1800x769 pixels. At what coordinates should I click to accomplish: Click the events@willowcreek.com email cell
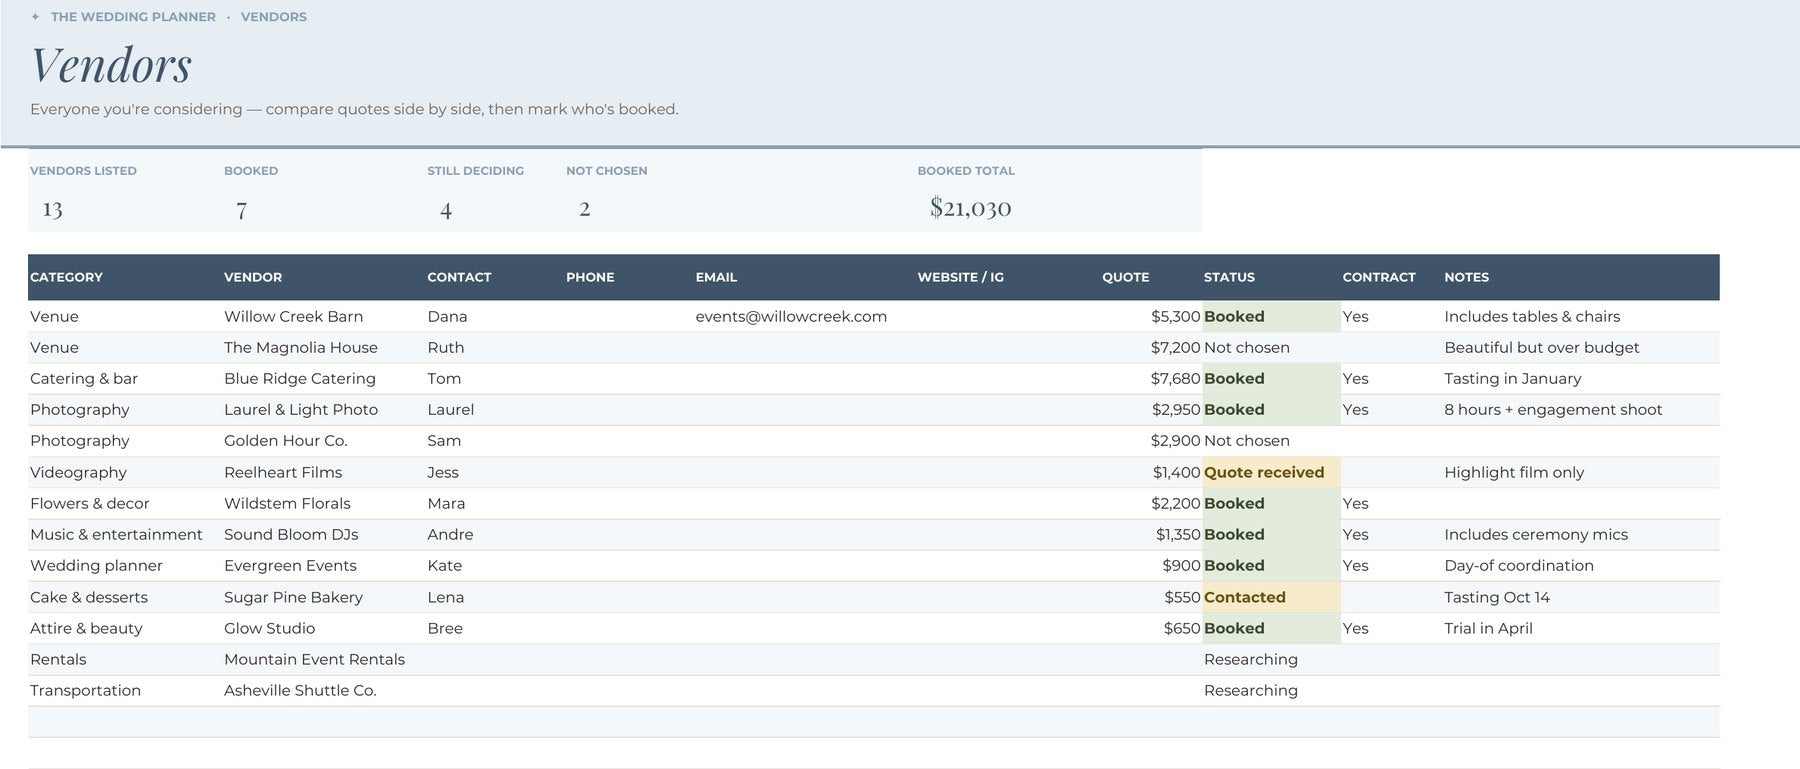(x=791, y=316)
